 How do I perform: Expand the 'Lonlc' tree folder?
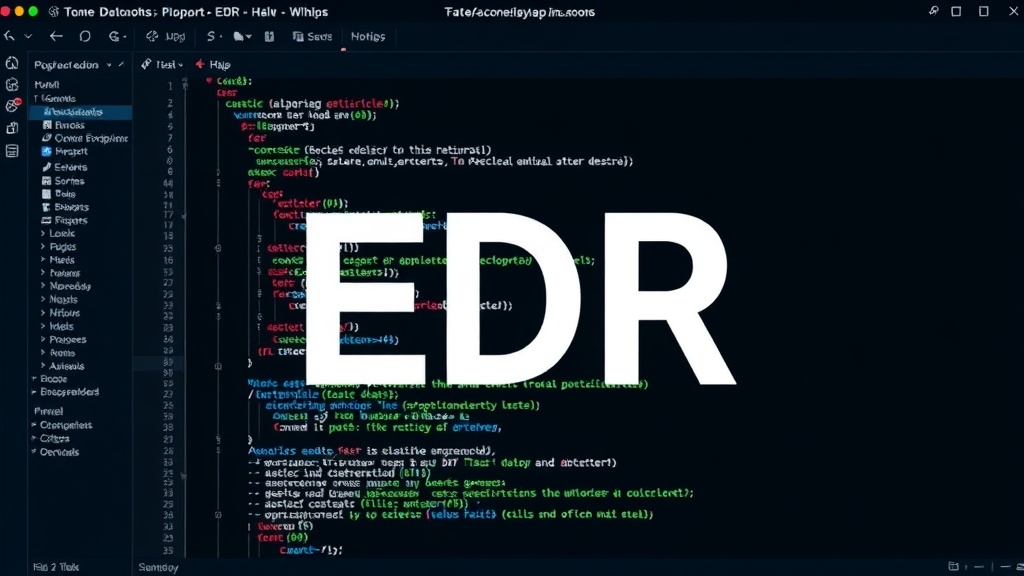click(x=43, y=233)
